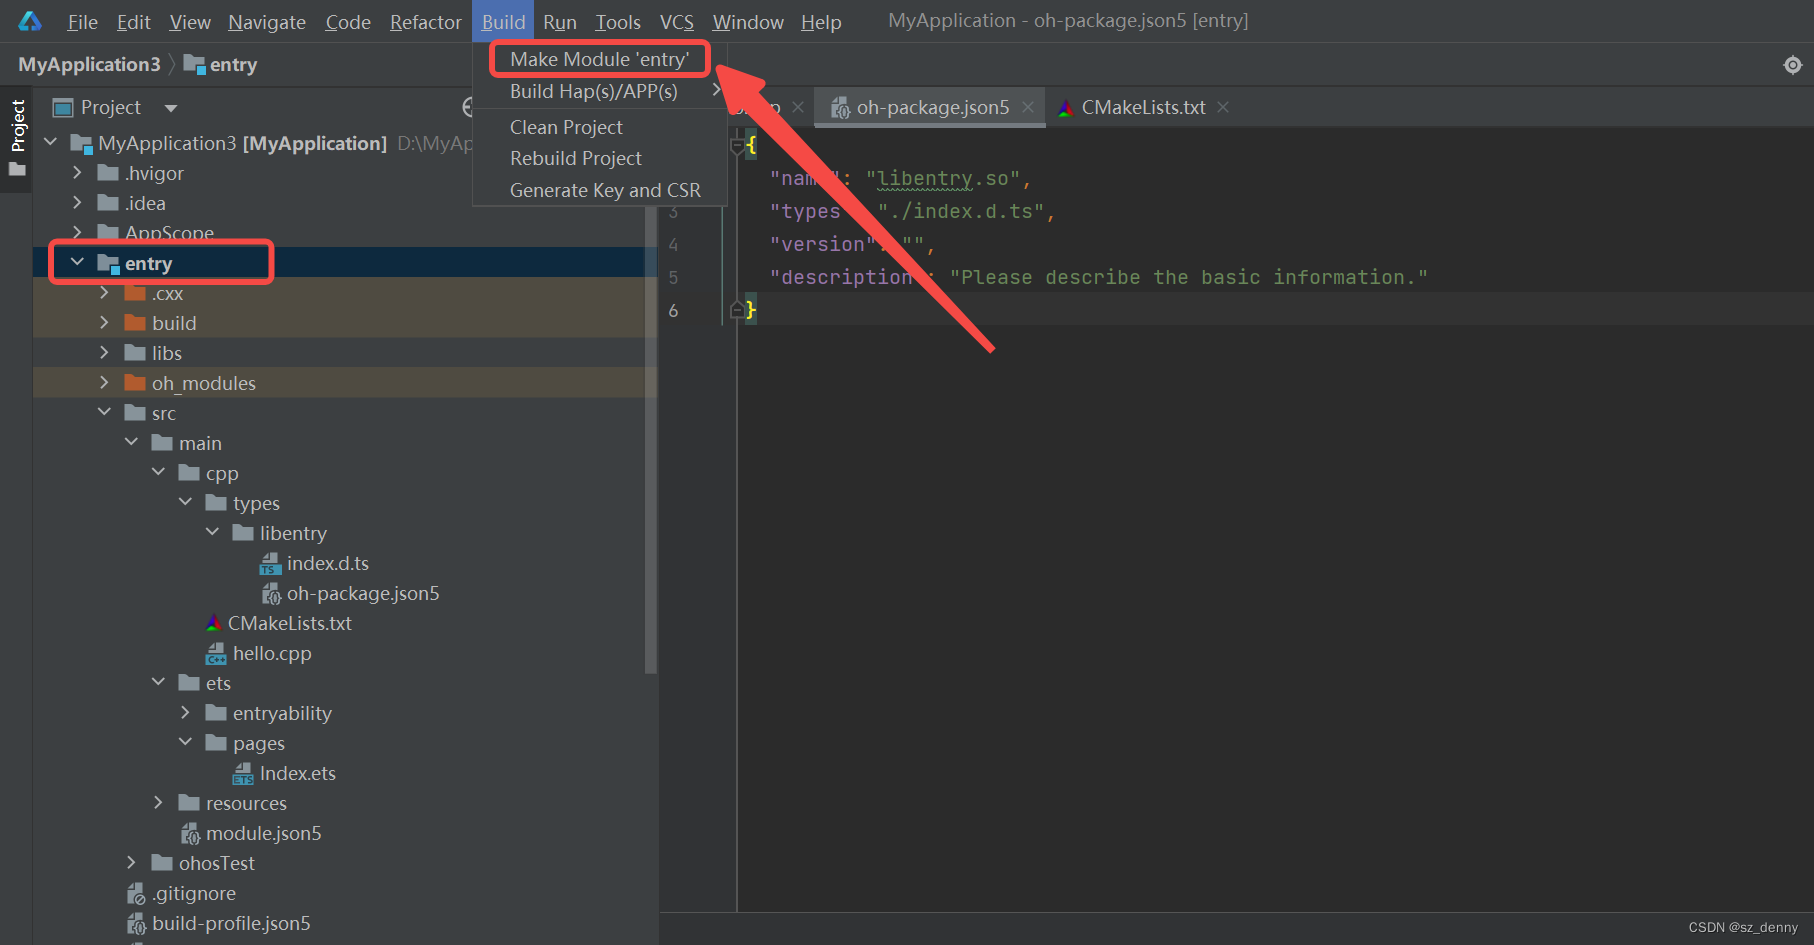
Task: Click the .gitignore file icon
Action: click(137, 892)
